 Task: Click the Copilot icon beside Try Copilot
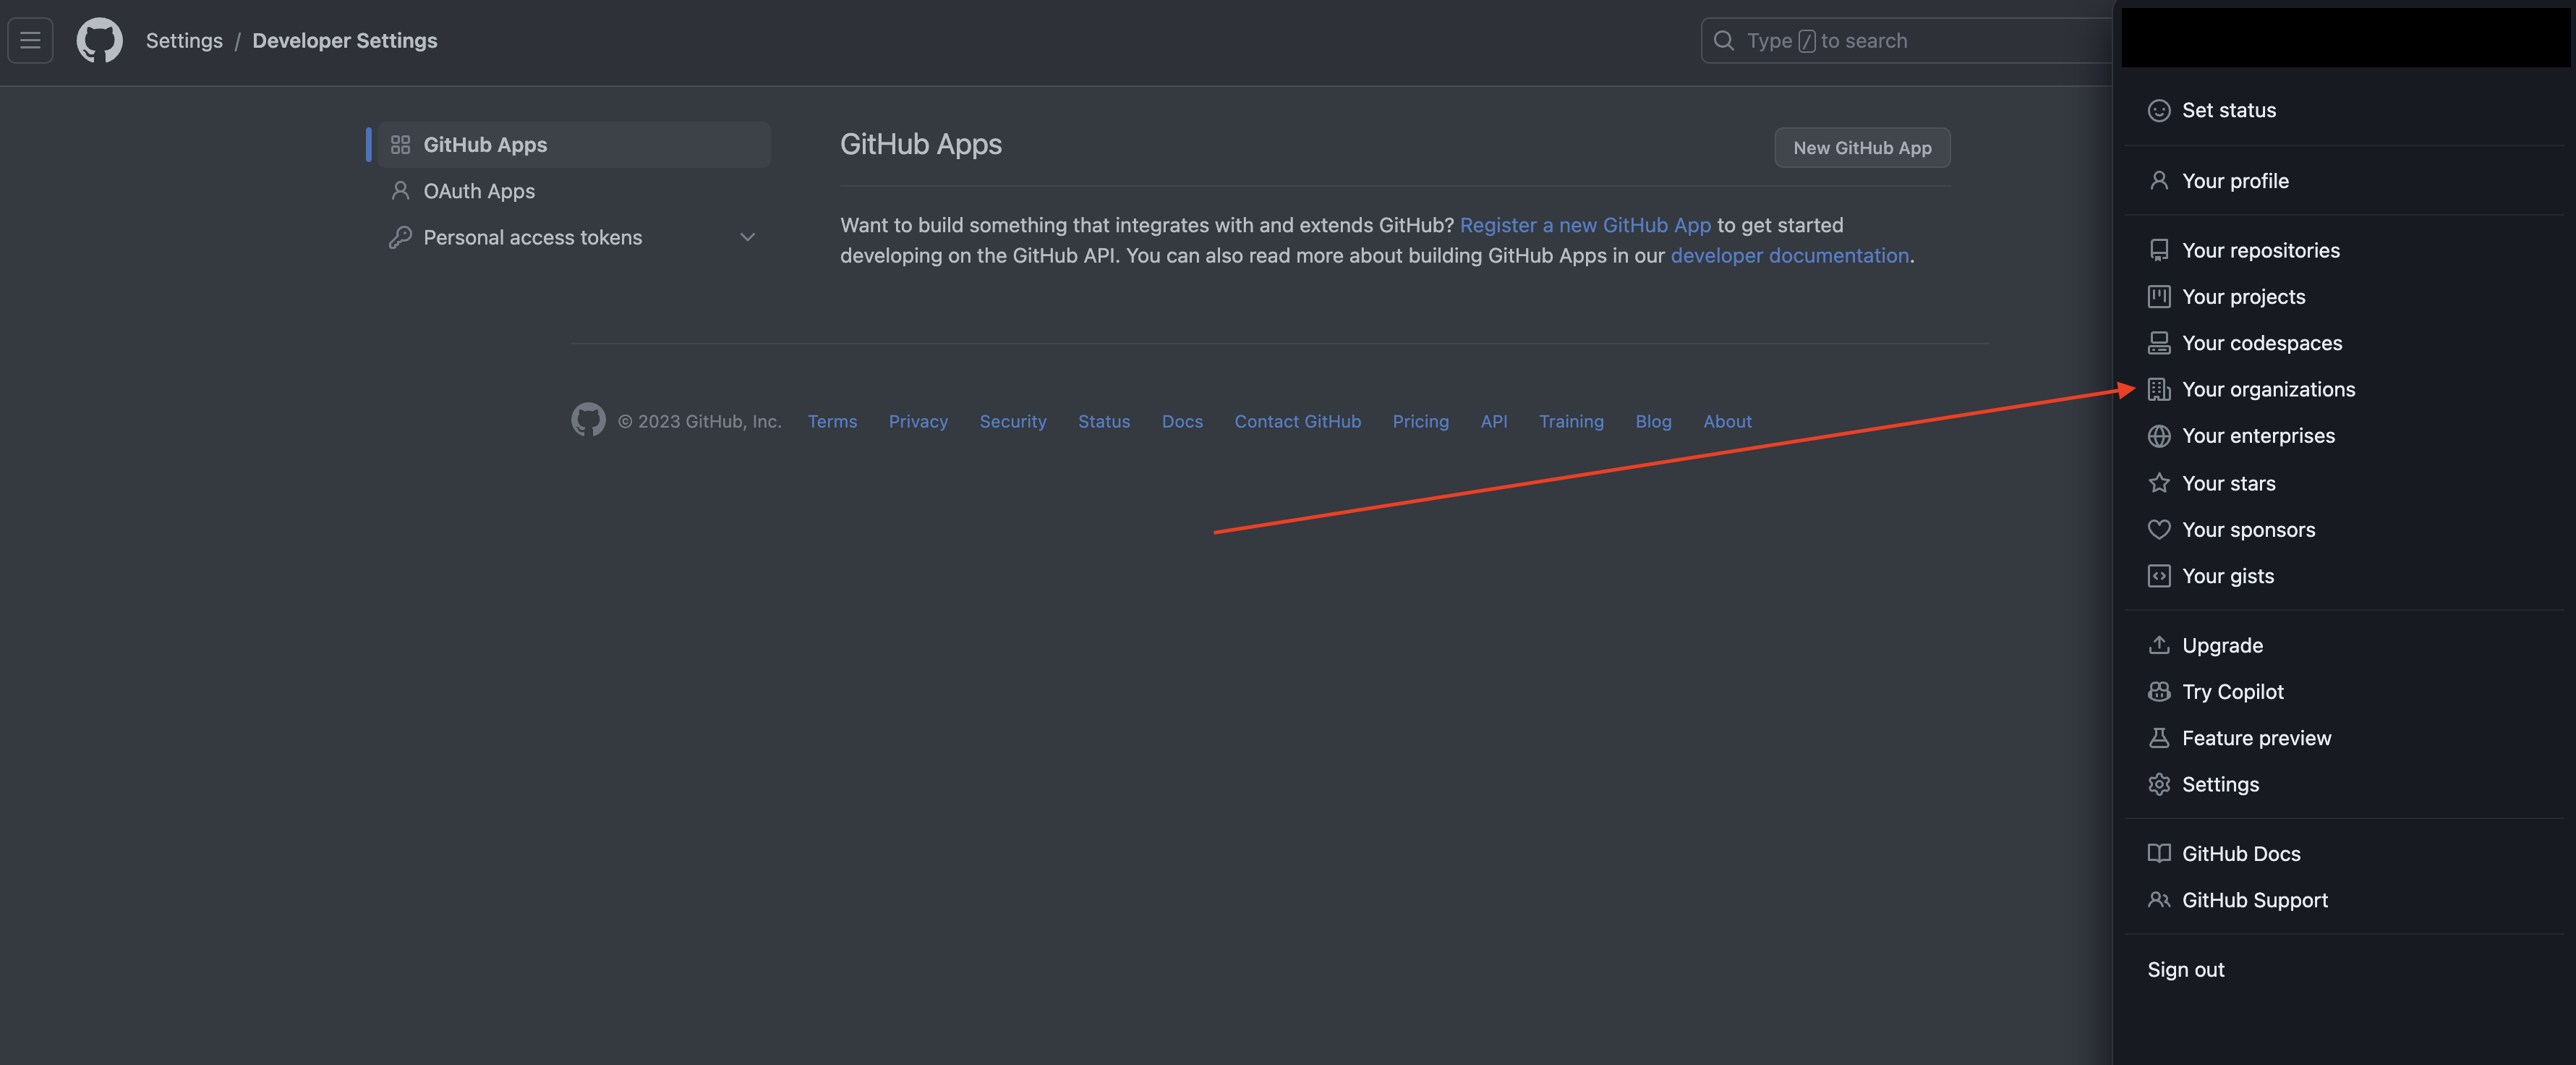[x=2158, y=692]
